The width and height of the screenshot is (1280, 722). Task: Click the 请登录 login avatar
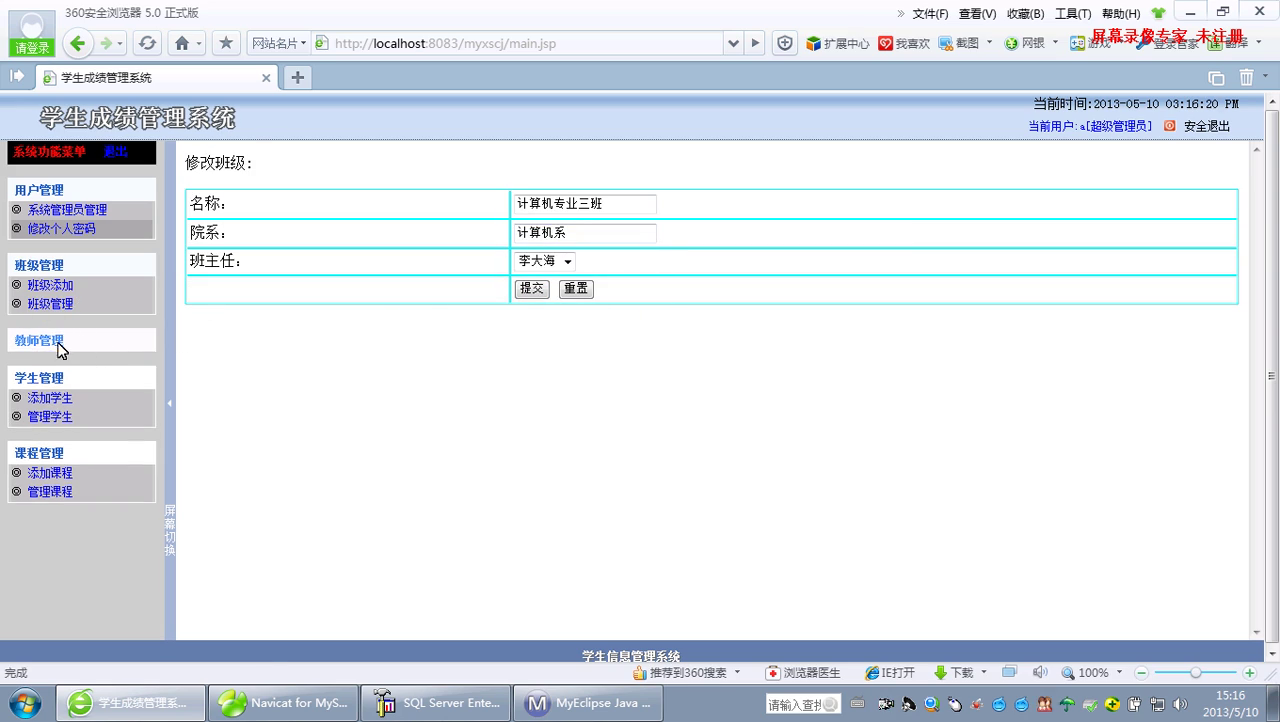coord(32,33)
